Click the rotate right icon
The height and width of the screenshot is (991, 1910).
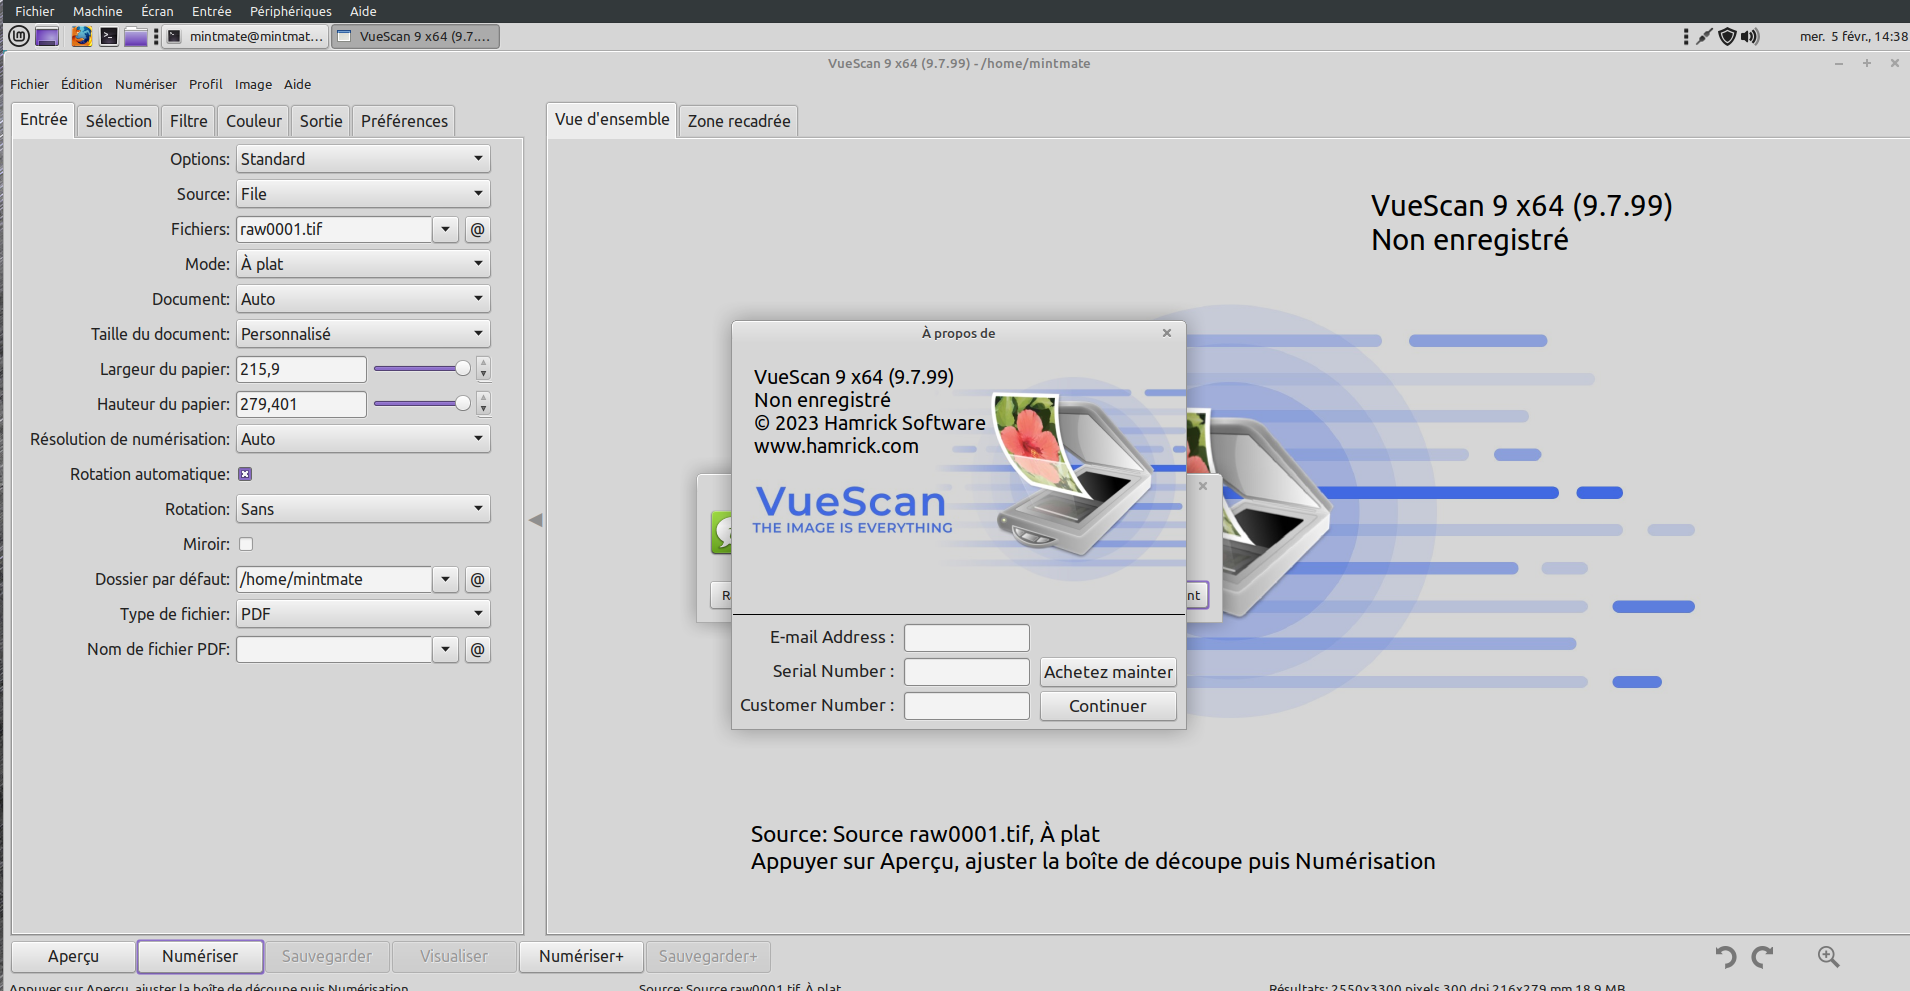click(1762, 957)
